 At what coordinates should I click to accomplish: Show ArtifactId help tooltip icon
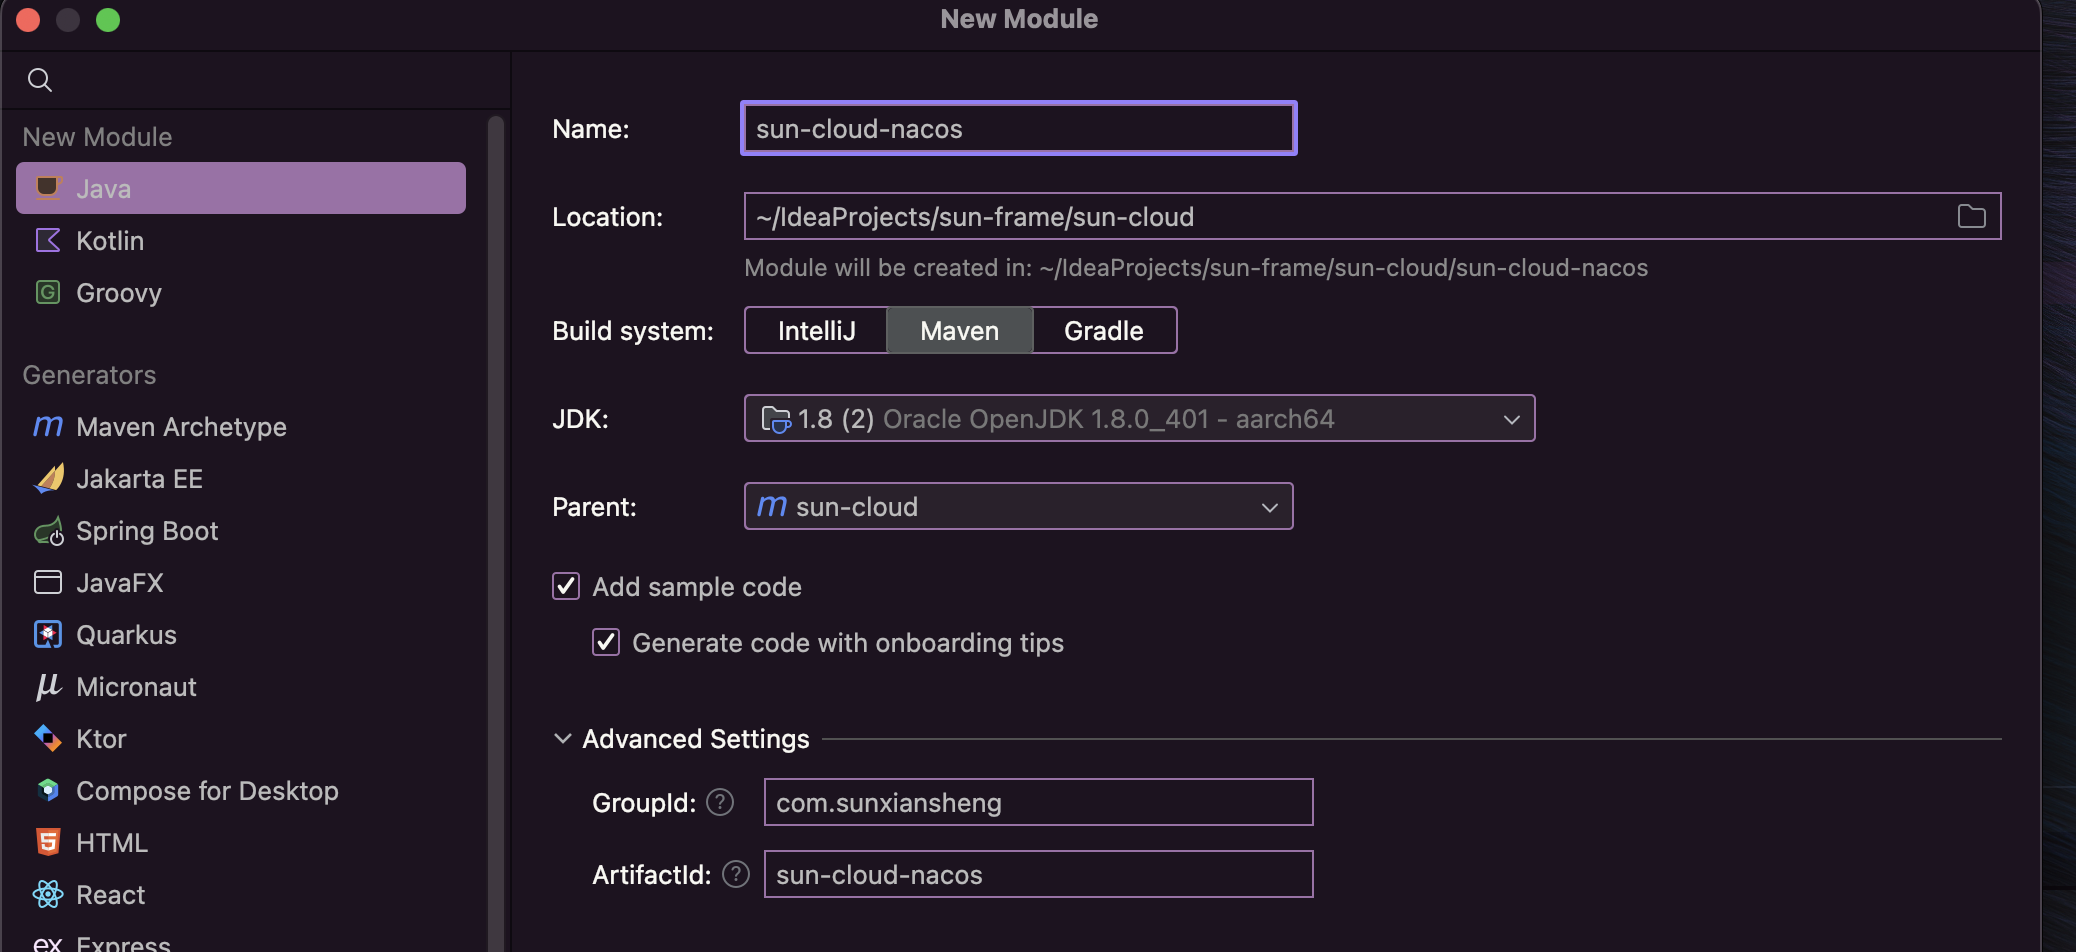coord(736,874)
